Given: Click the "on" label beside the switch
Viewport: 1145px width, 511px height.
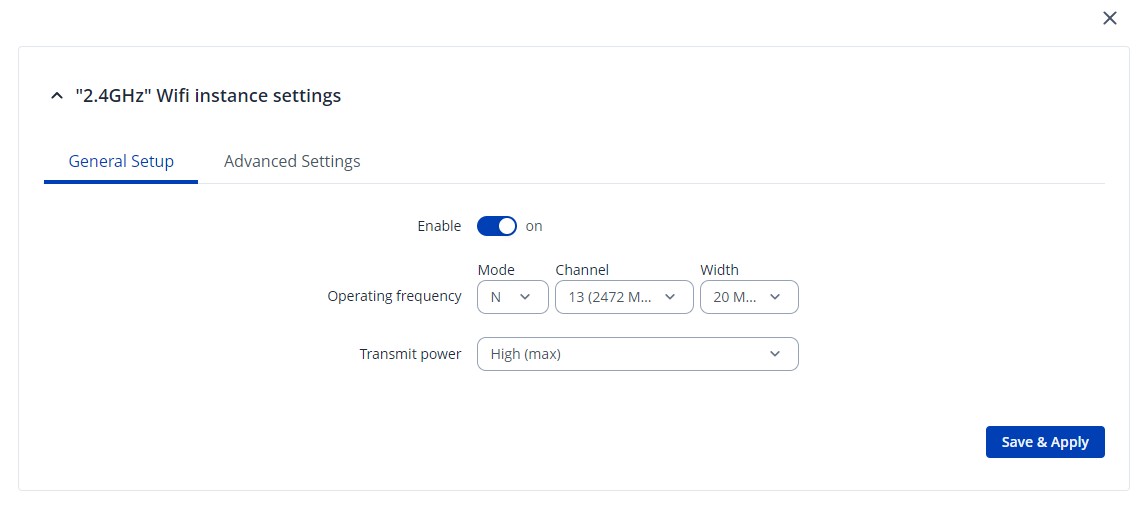Looking at the screenshot, I should 534,226.
